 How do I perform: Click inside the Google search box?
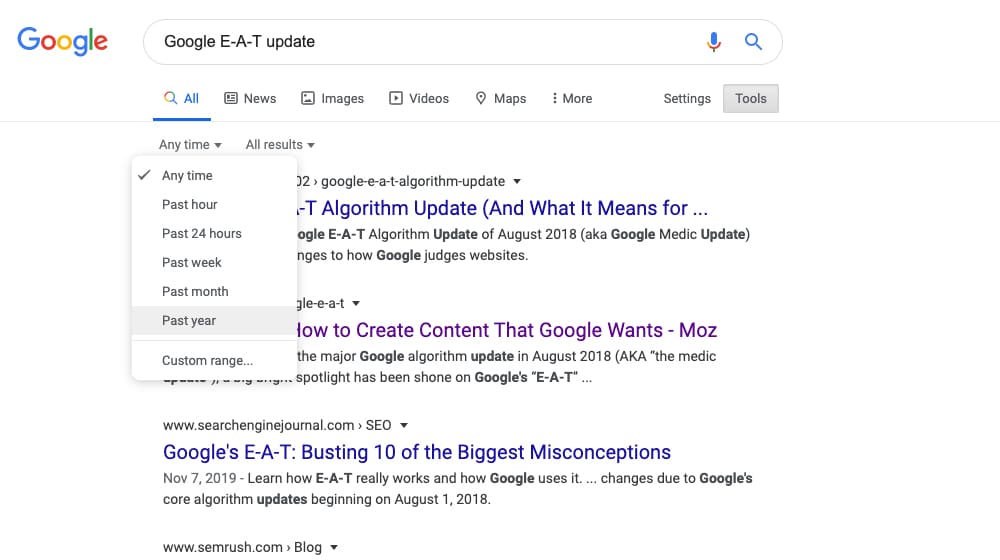pos(420,42)
